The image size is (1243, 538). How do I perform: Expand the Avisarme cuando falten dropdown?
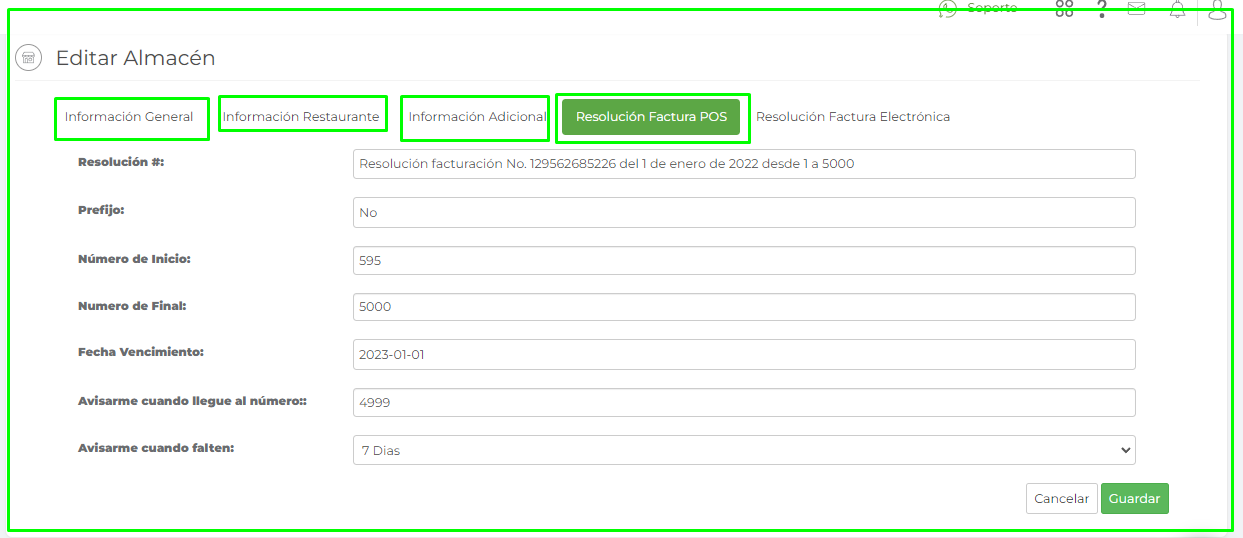coord(744,450)
